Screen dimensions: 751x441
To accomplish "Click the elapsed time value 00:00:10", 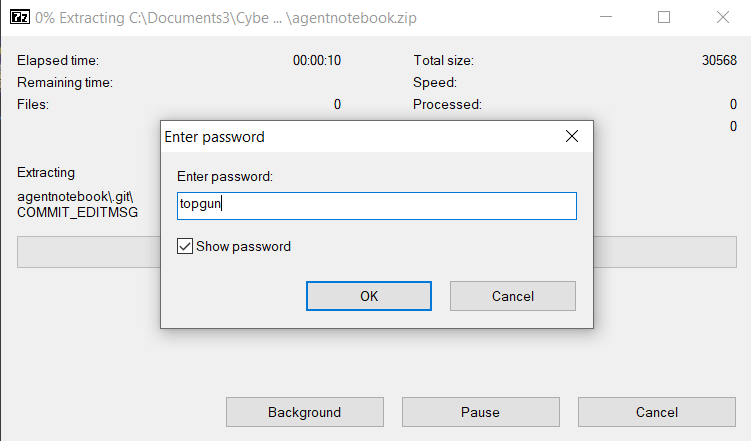I will (x=317, y=60).
